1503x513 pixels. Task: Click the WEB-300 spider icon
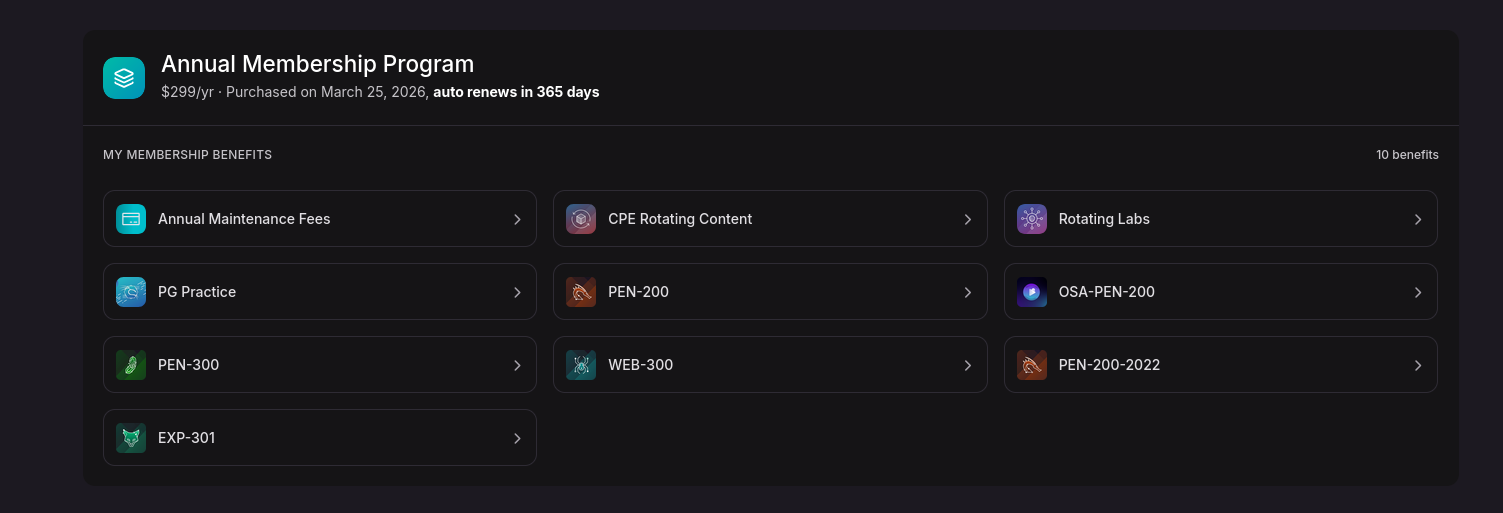581,365
